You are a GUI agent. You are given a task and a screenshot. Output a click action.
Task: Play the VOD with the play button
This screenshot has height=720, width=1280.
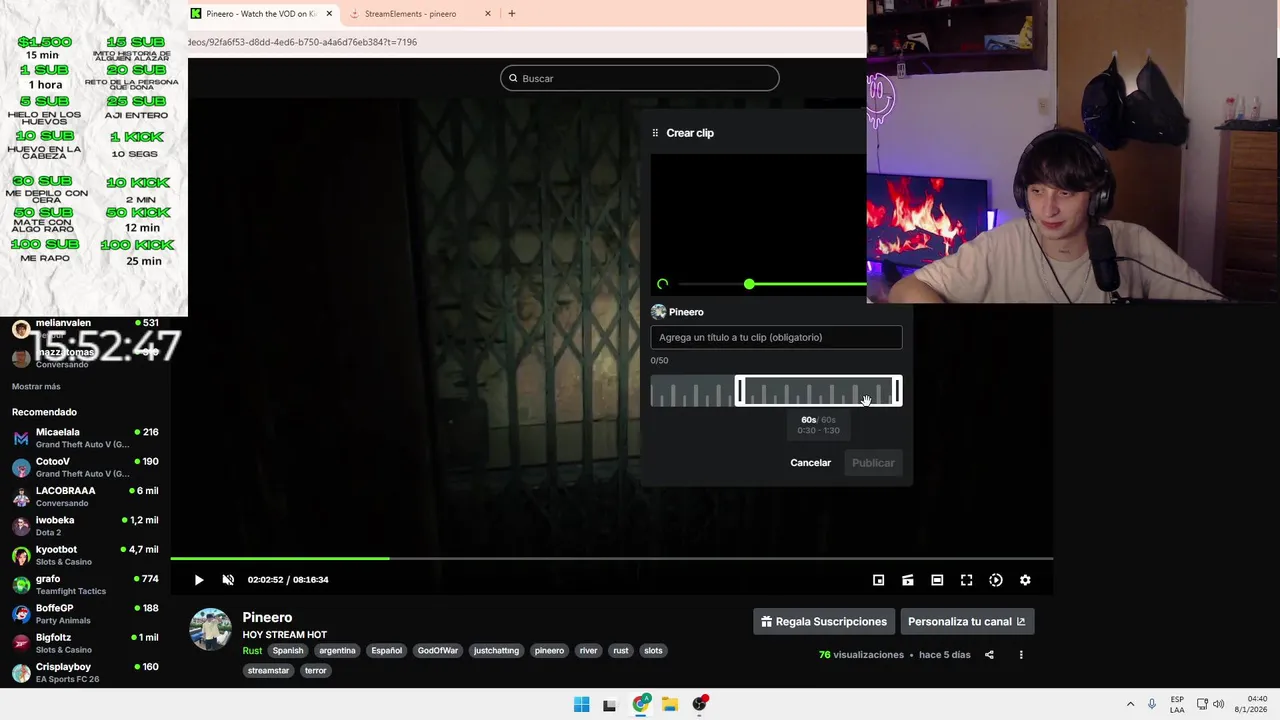[x=199, y=580]
